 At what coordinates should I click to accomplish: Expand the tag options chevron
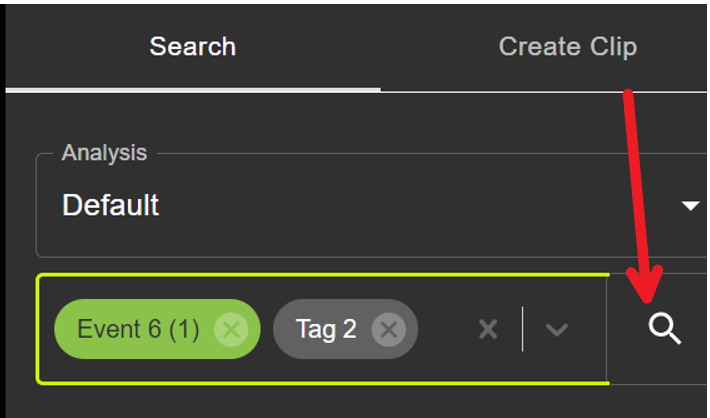[x=556, y=329]
